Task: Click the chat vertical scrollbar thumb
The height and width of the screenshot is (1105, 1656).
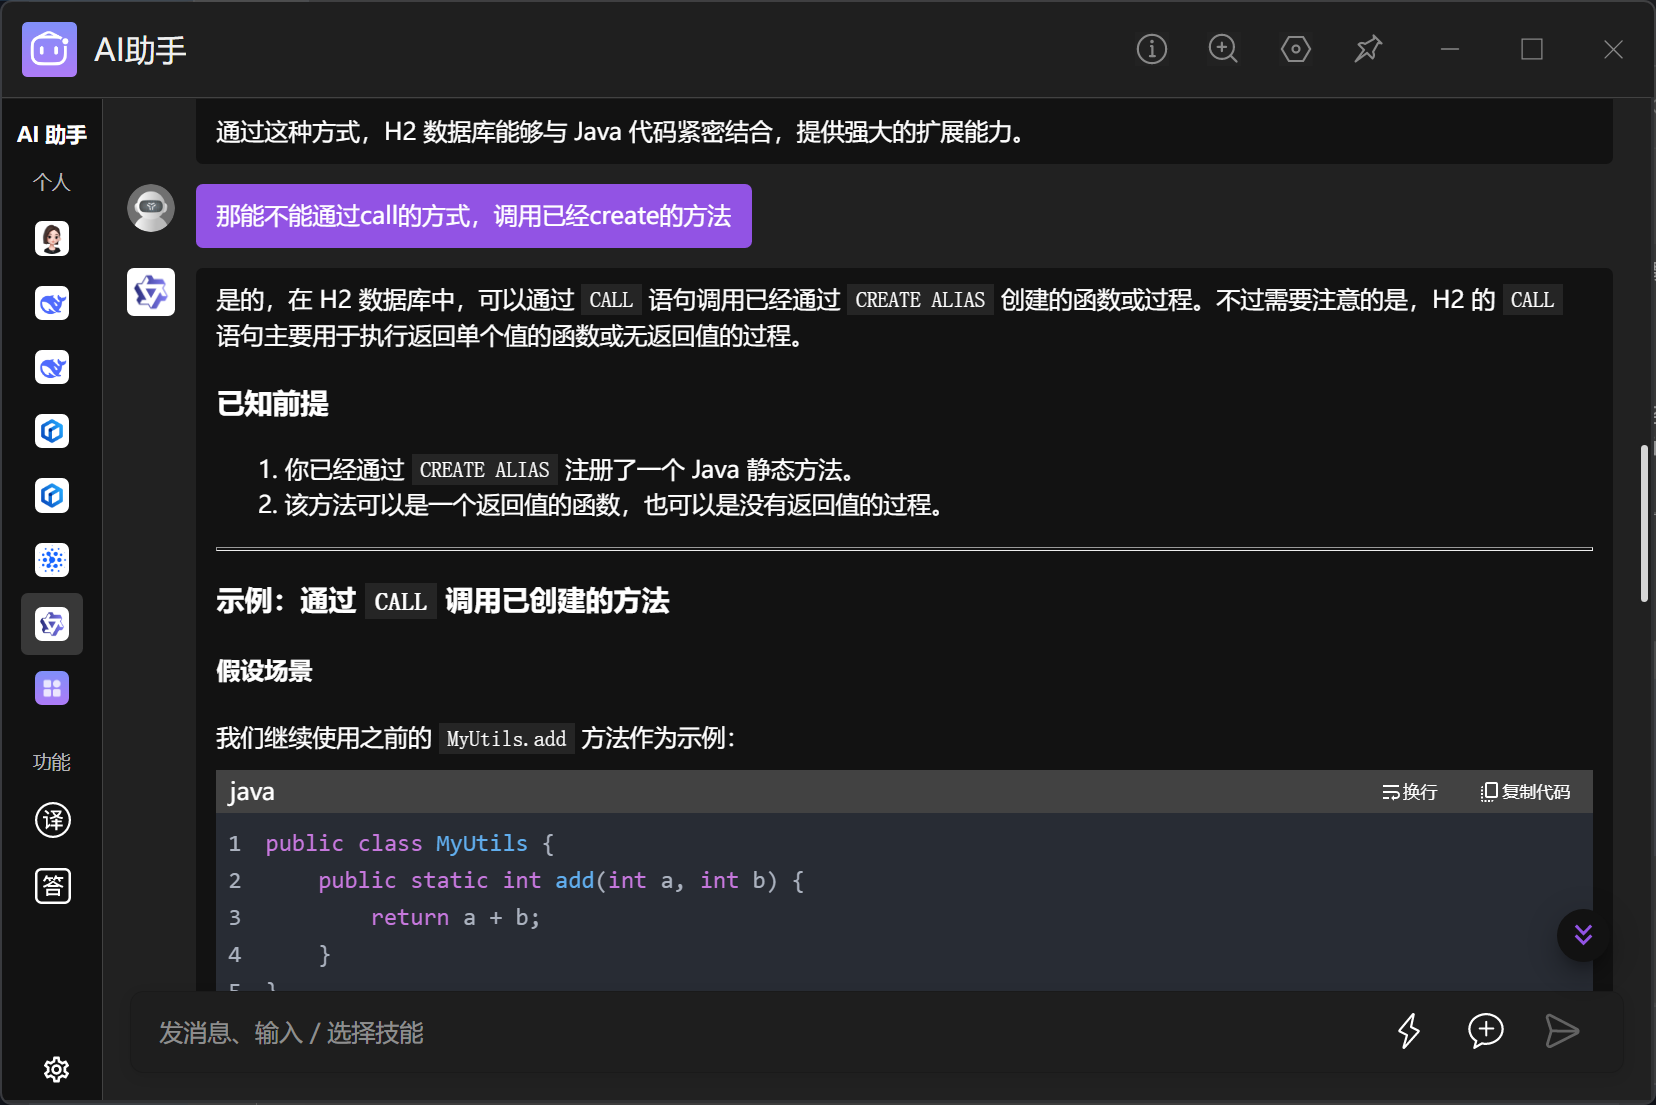Action: [x=1644, y=523]
